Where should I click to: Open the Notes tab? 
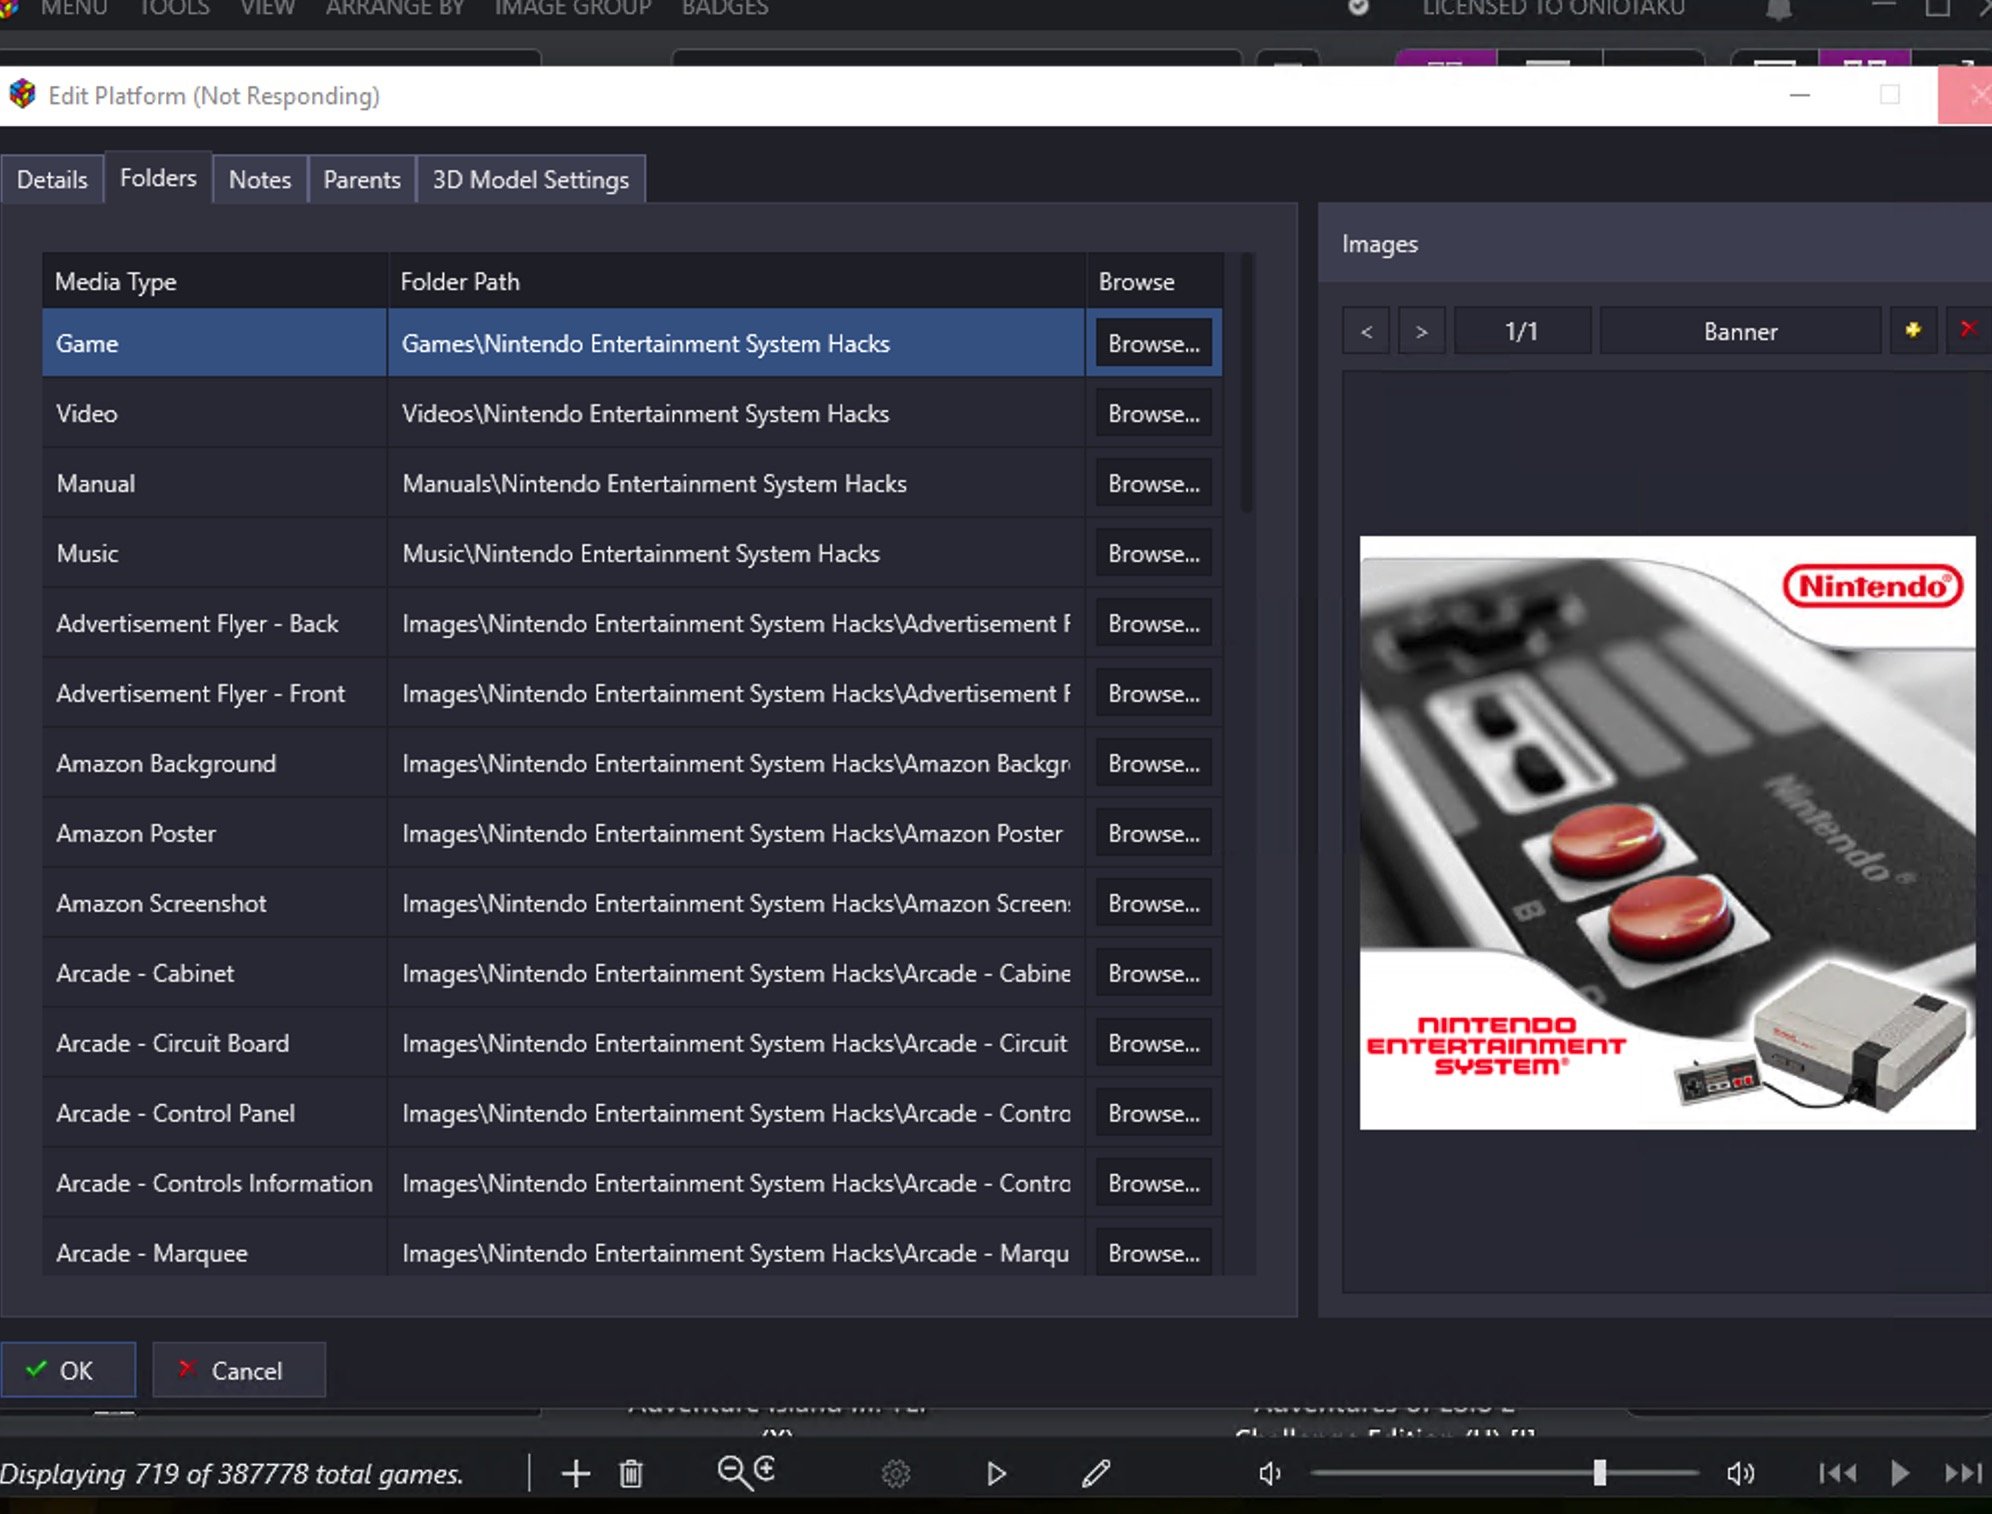[260, 179]
